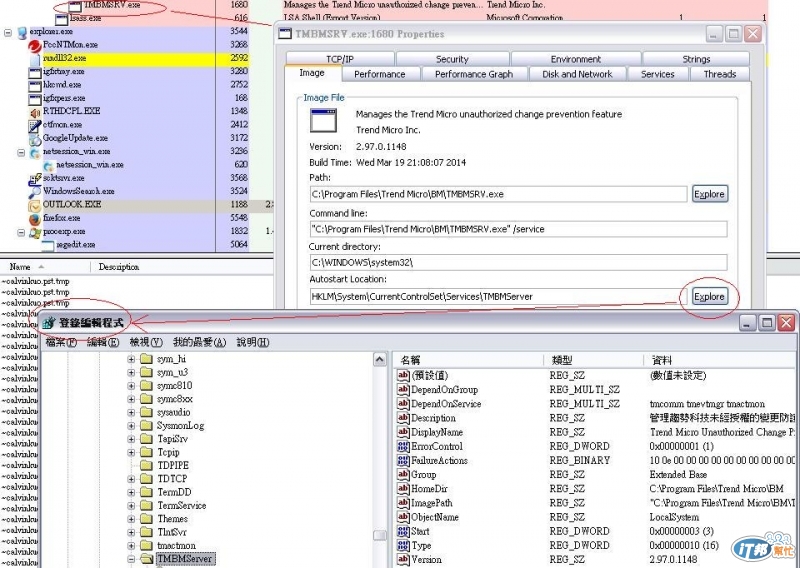
Task: Click the Themes folder icon
Action: (146, 518)
